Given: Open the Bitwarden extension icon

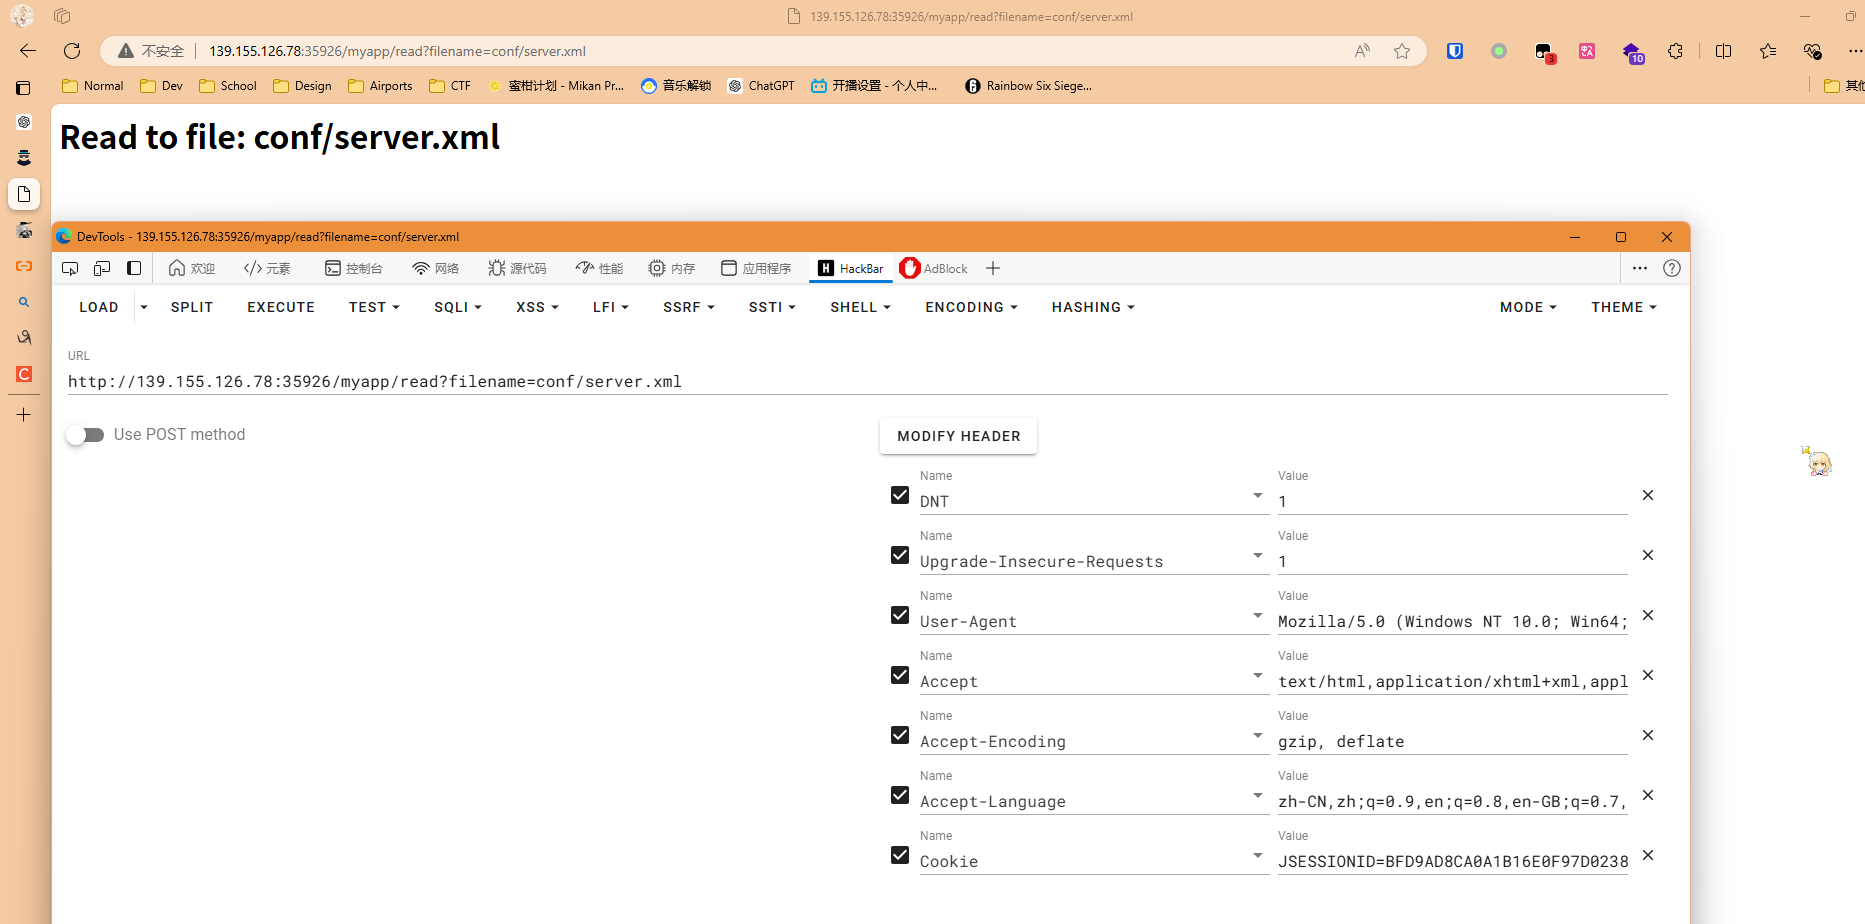Looking at the screenshot, I should 1455,51.
